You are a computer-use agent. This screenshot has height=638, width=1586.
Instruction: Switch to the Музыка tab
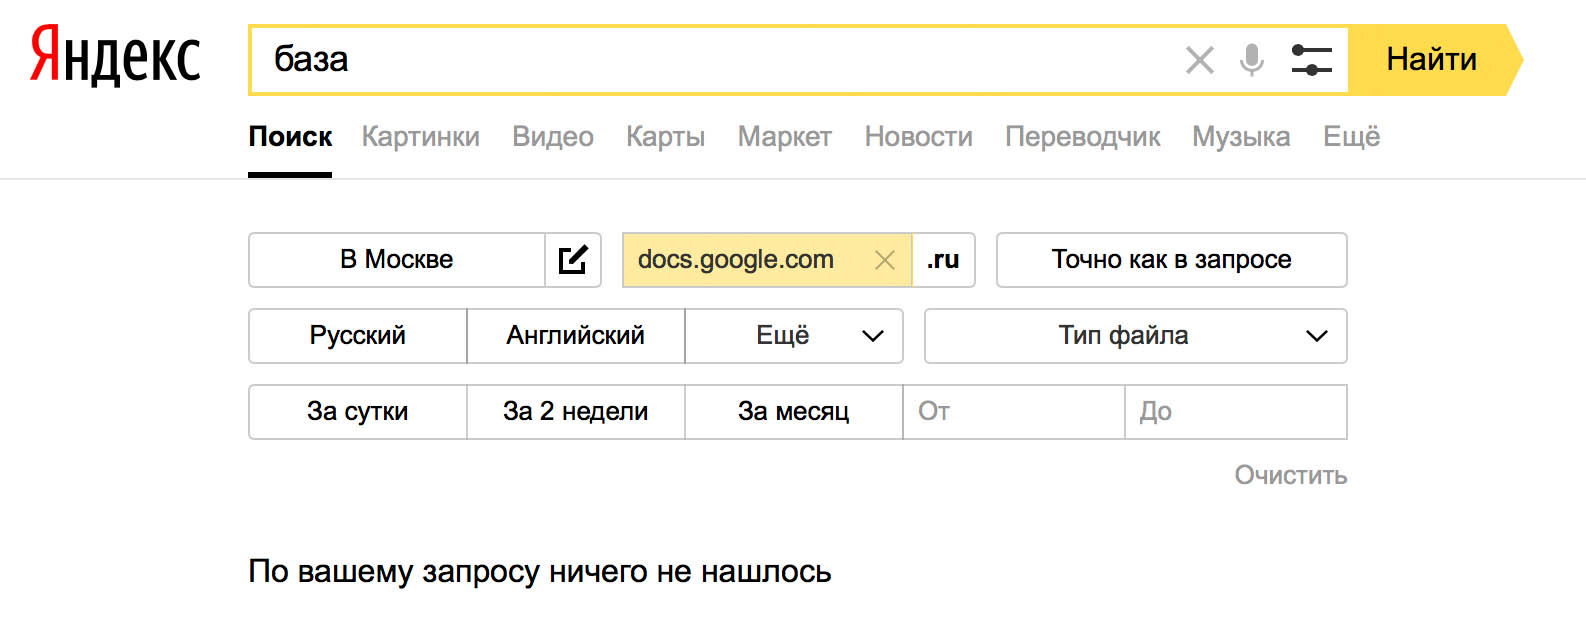(1241, 137)
